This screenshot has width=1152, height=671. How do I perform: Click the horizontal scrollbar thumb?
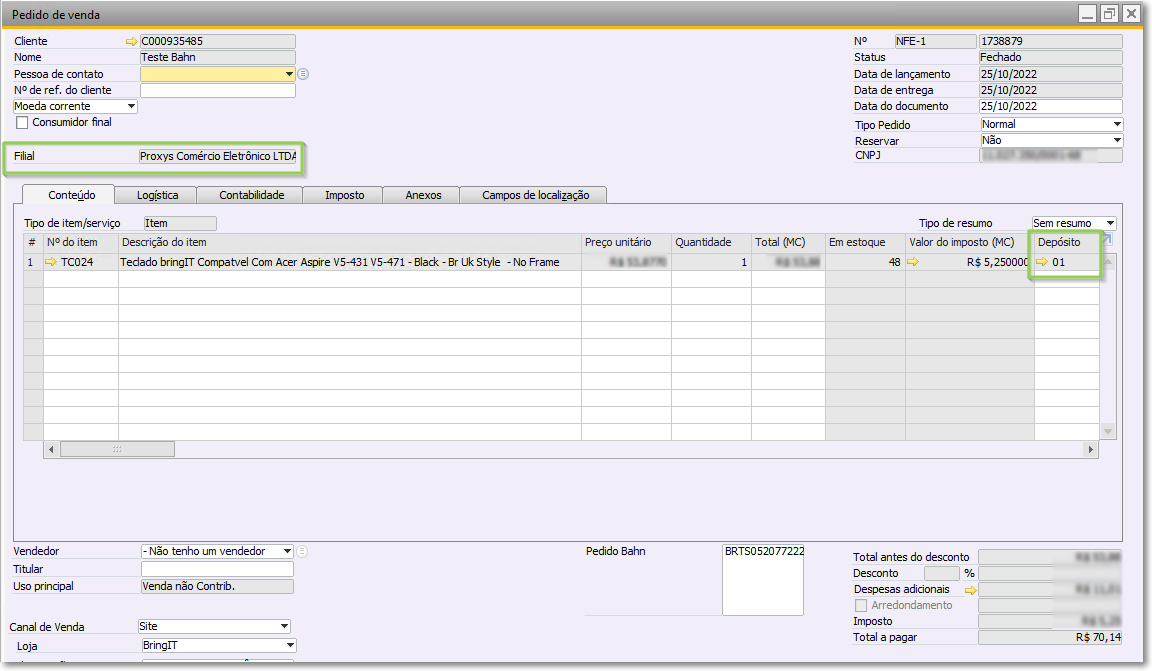point(117,449)
